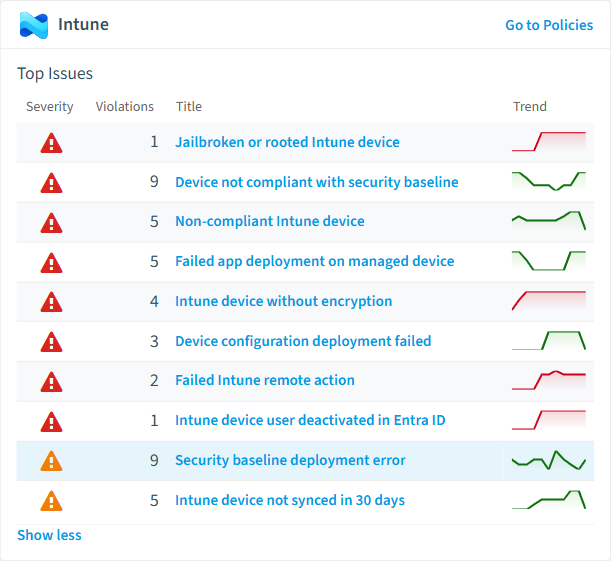
Task: Click violations count 4 for device without encryption
Action: click(x=154, y=302)
